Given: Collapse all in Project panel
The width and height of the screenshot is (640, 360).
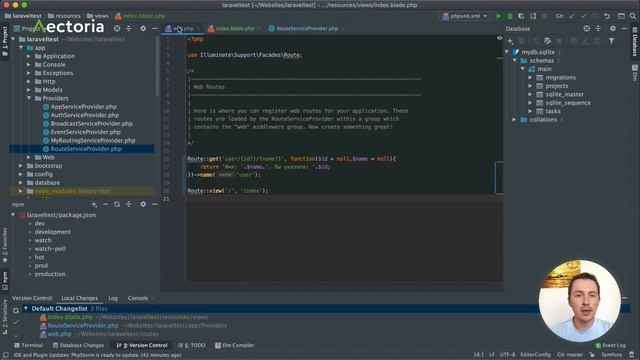Looking at the screenshot, I should 129,29.
